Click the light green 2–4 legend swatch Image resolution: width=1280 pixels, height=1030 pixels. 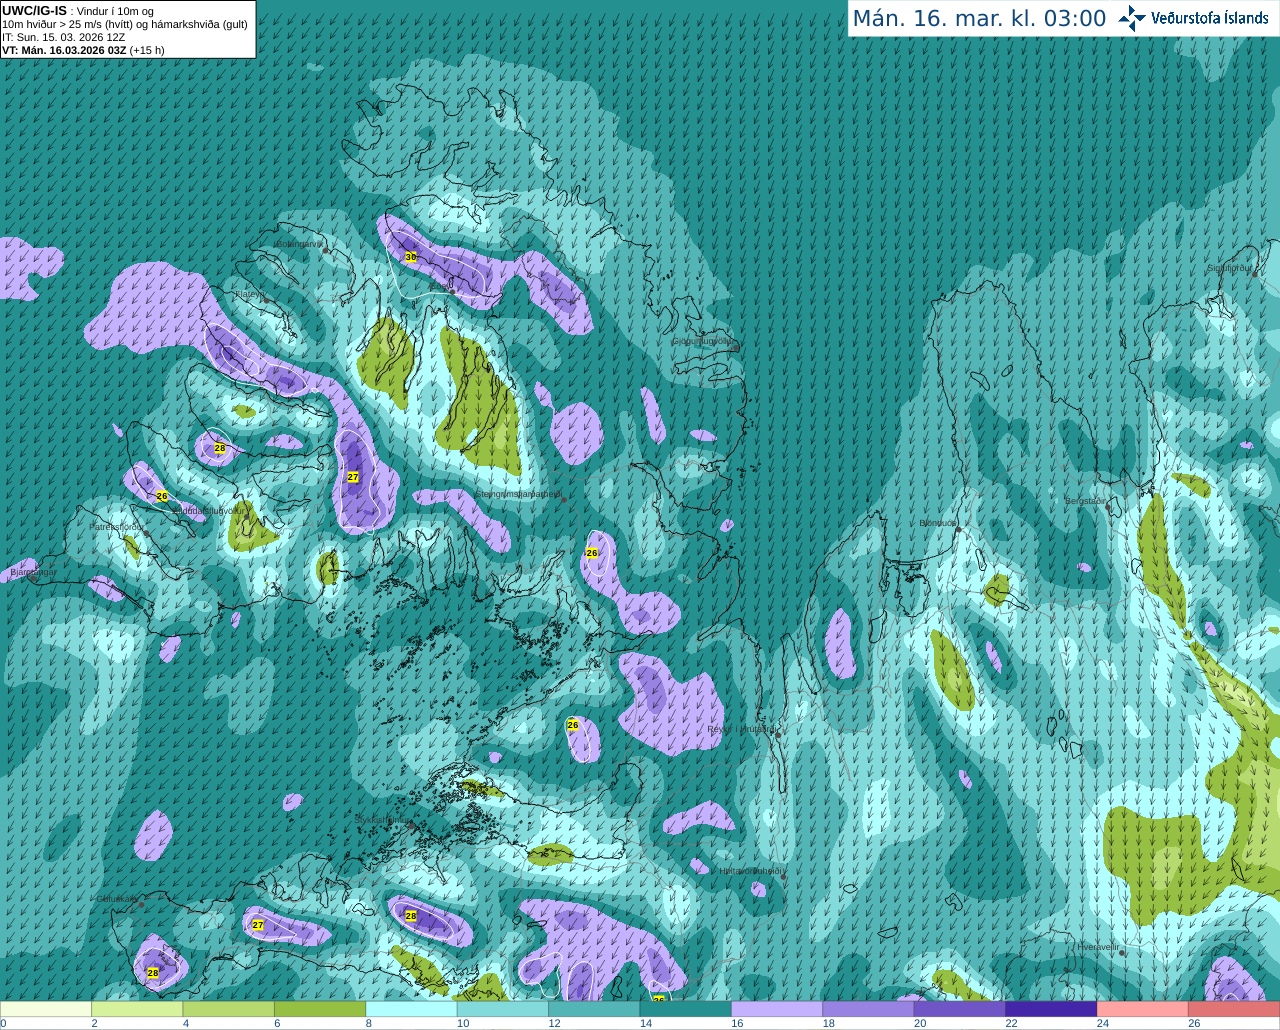(137, 1009)
